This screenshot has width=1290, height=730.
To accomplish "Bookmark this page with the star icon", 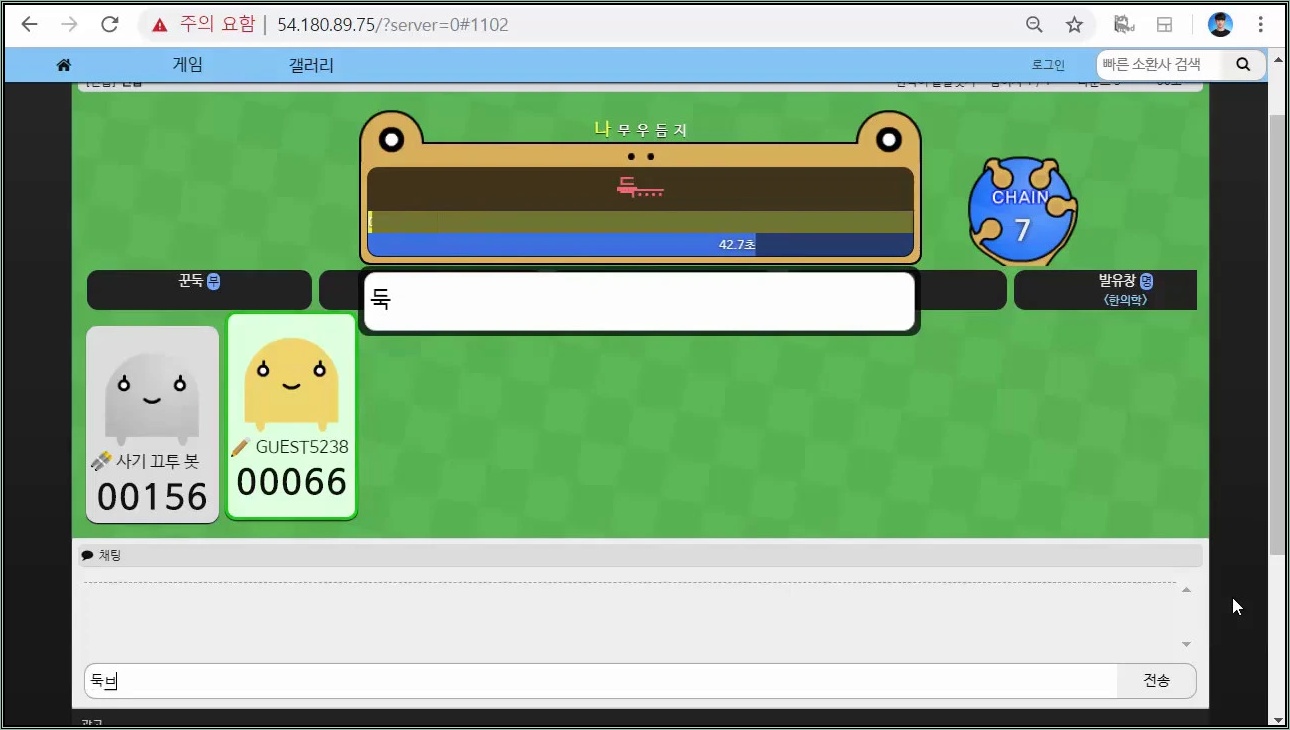I will (1074, 25).
